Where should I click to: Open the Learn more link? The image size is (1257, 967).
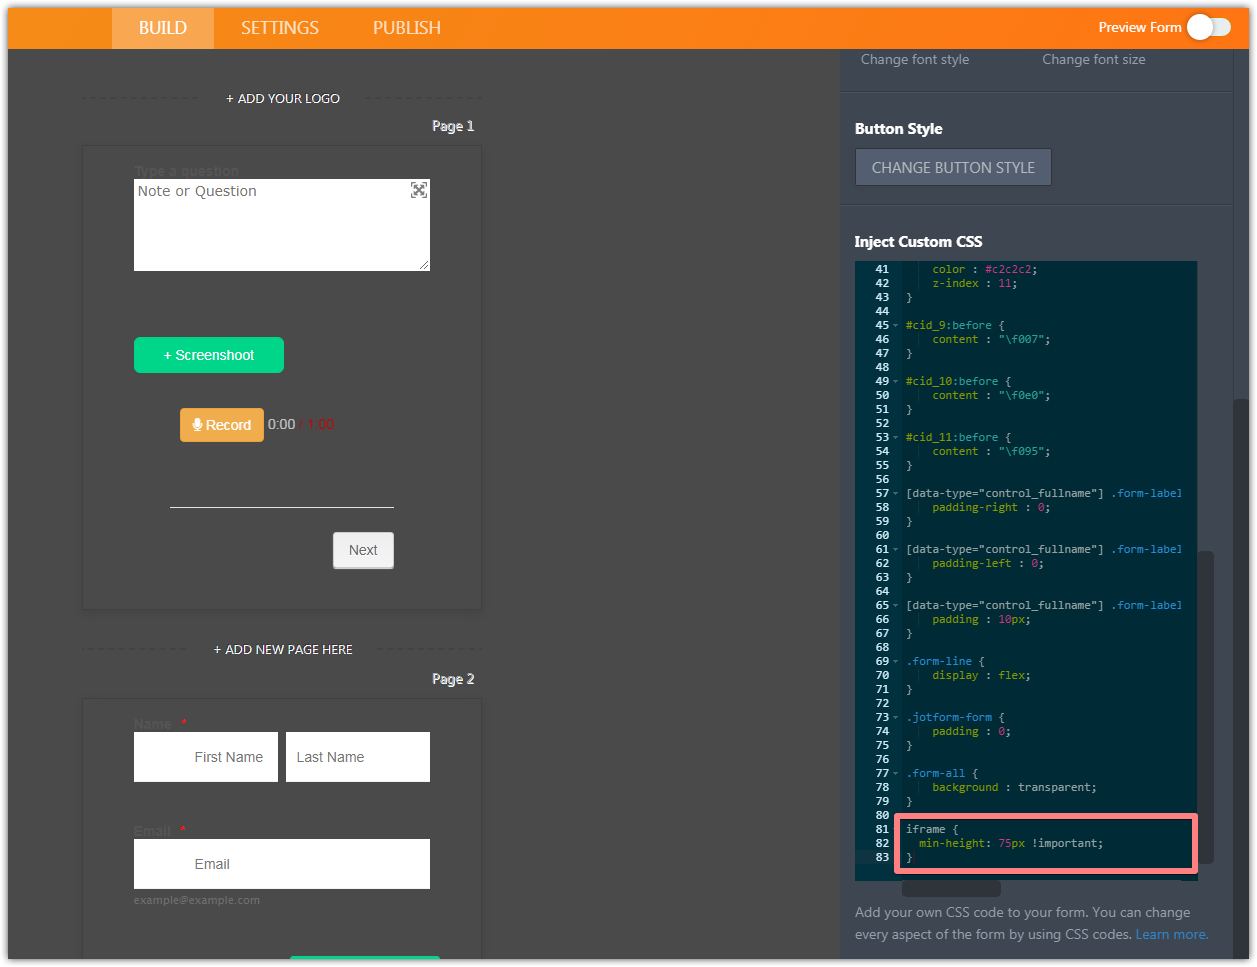point(1171,934)
